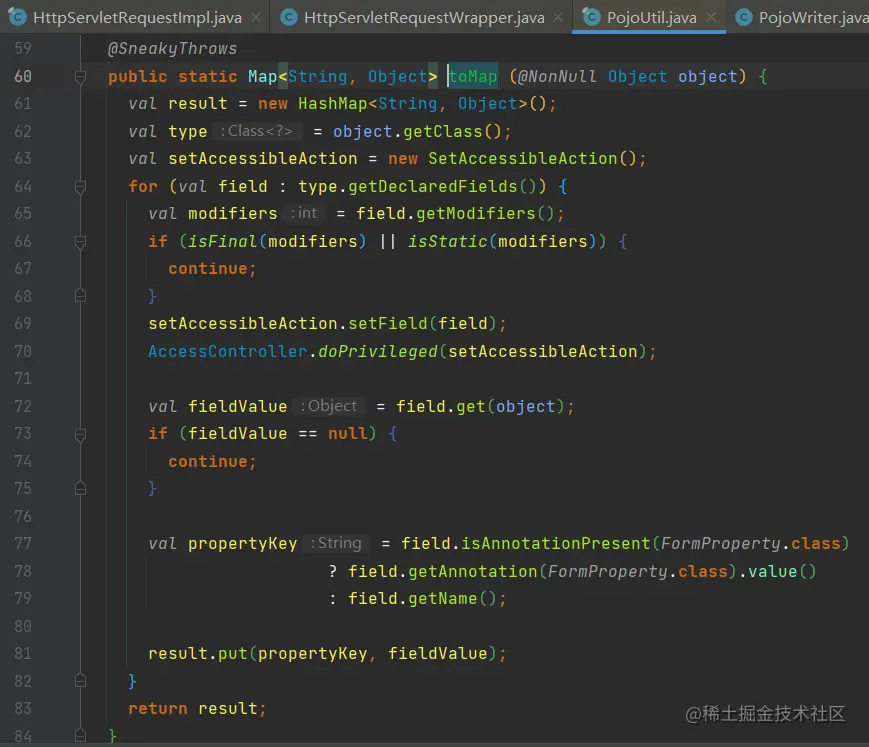
Task: Collapse the toMap method at line 60
Action: click(80, 76)
